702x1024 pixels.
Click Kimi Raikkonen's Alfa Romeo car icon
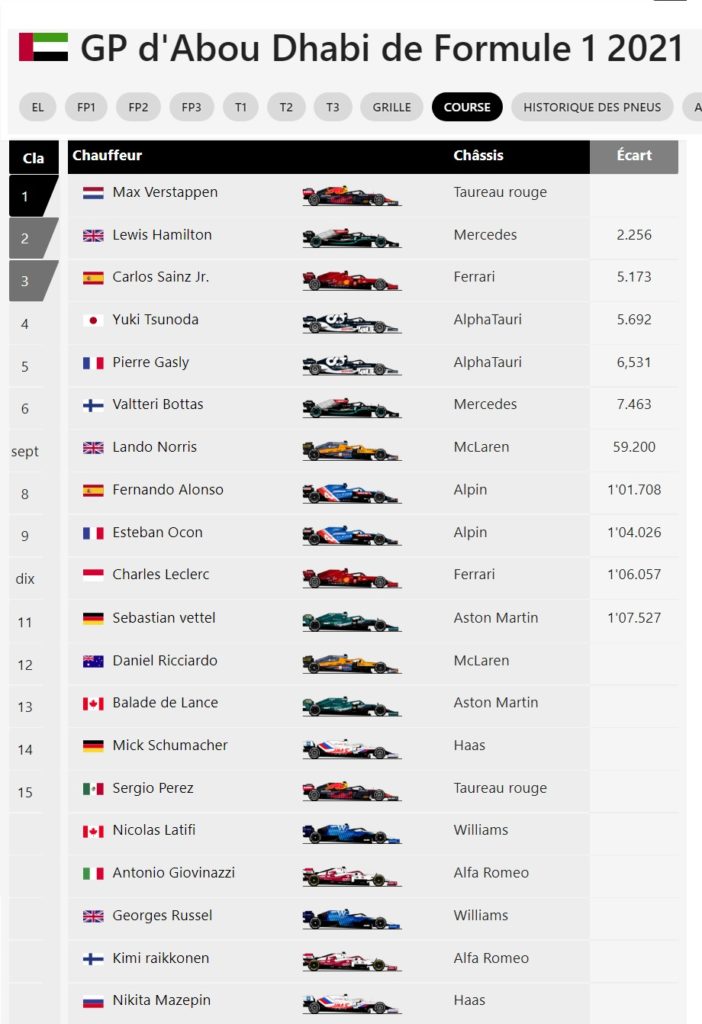pos(351,961)
